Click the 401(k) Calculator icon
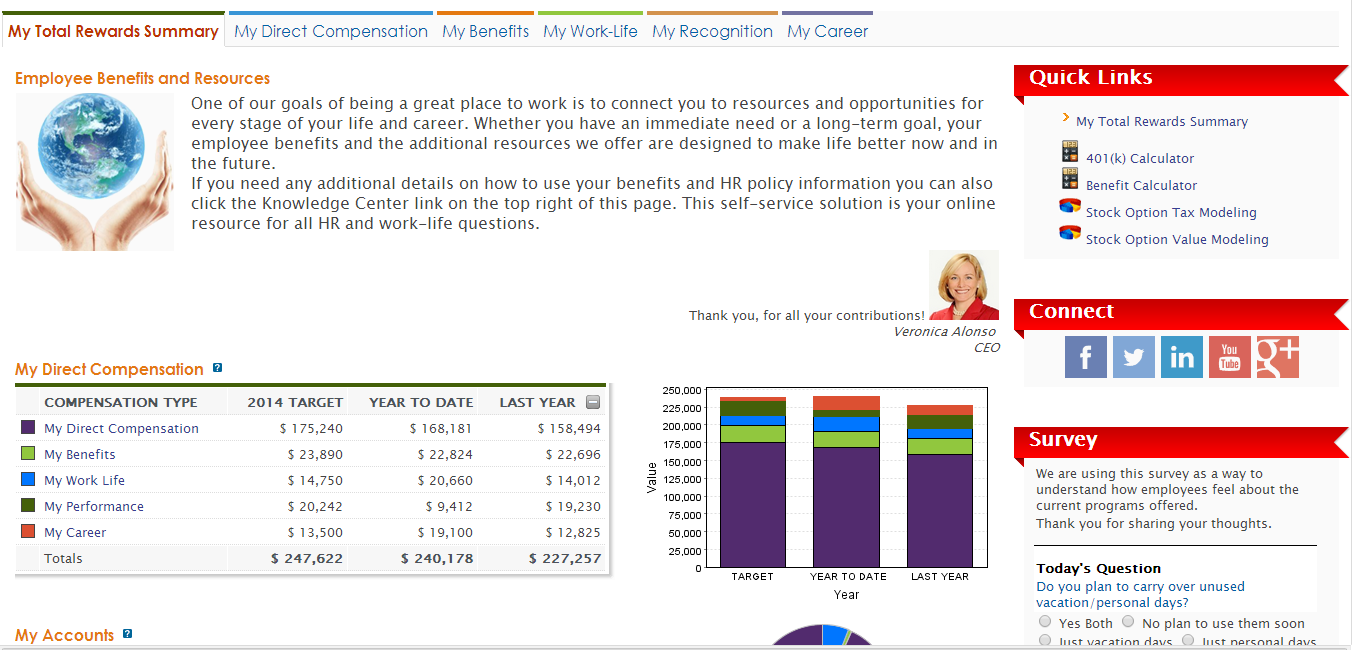 [1069, 152]
